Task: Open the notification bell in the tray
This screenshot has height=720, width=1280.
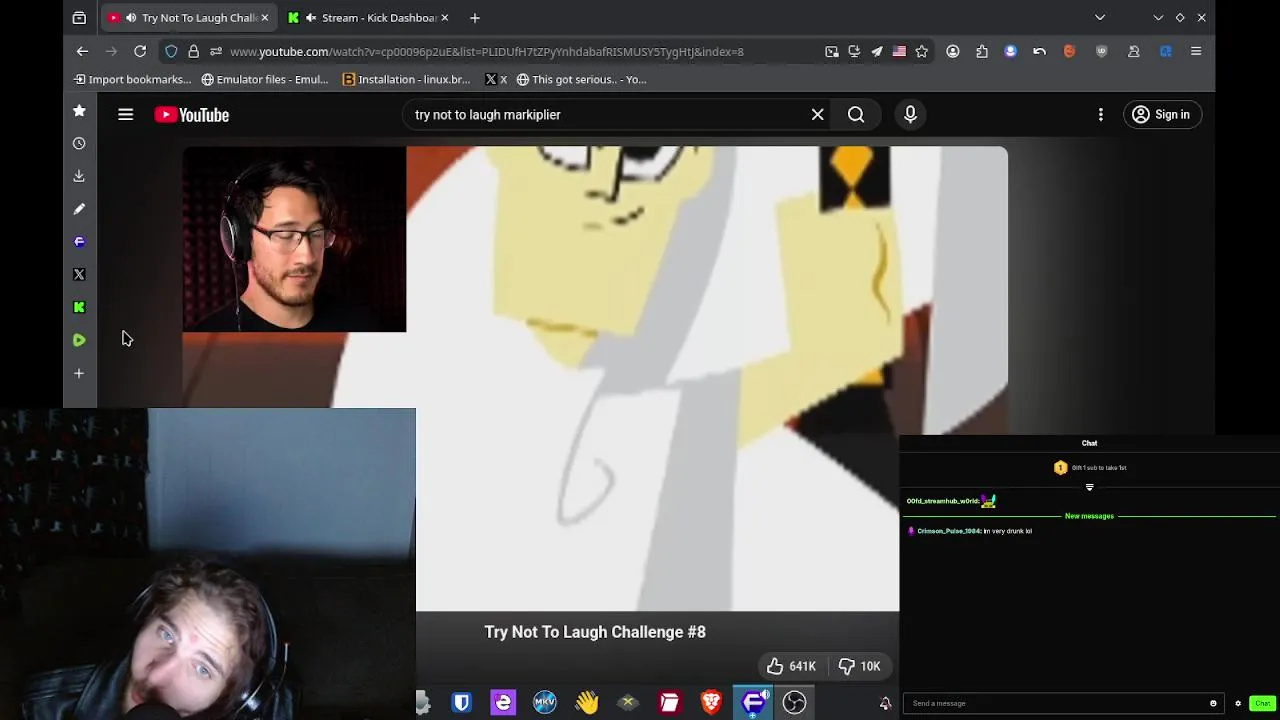Action: pos(885,703)
